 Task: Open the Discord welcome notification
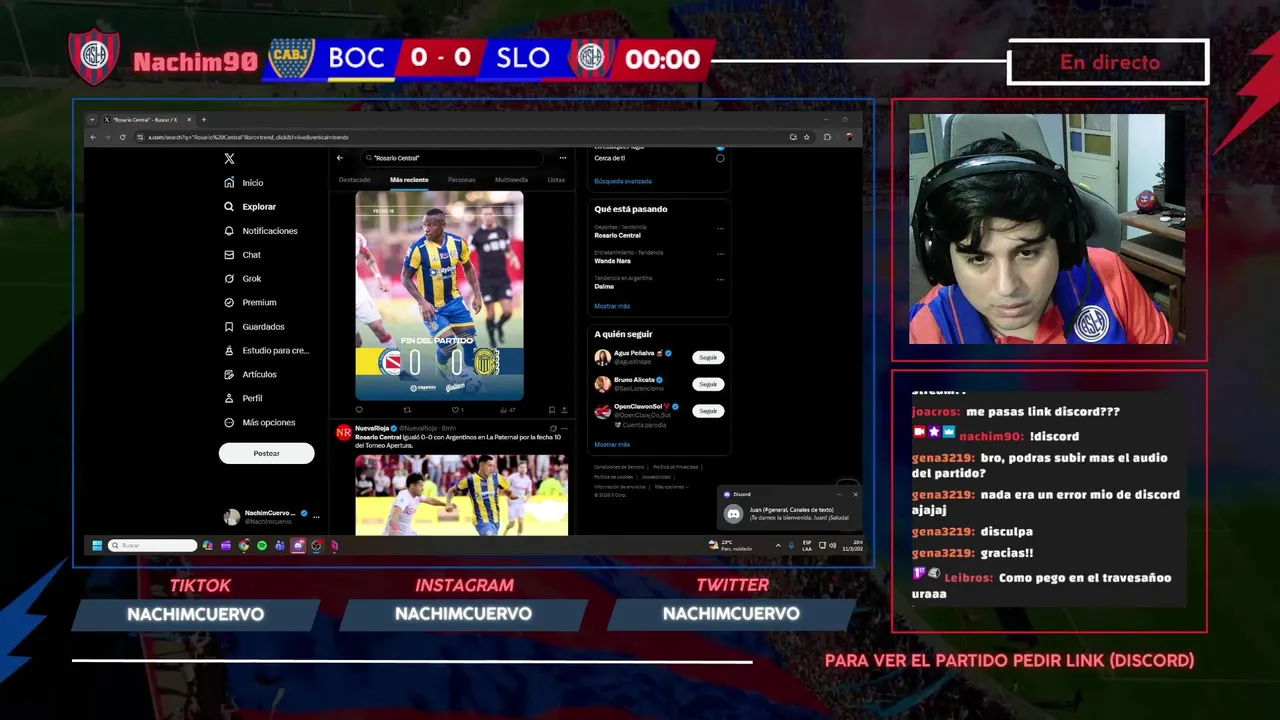point(789,508)
